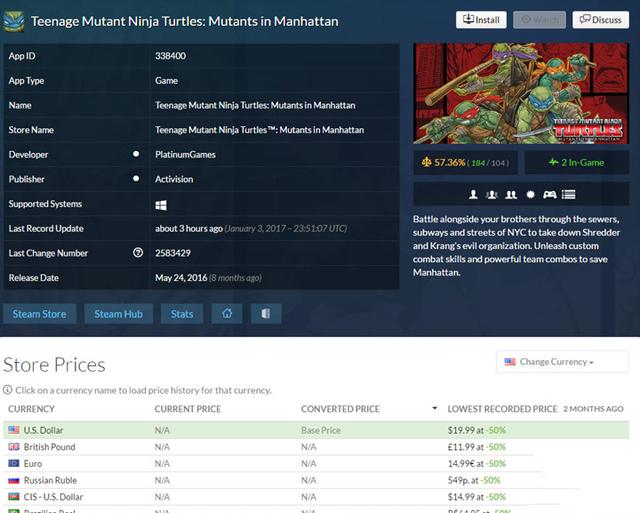
Task: Open the Activision publisher link
Action: (174, 179)
